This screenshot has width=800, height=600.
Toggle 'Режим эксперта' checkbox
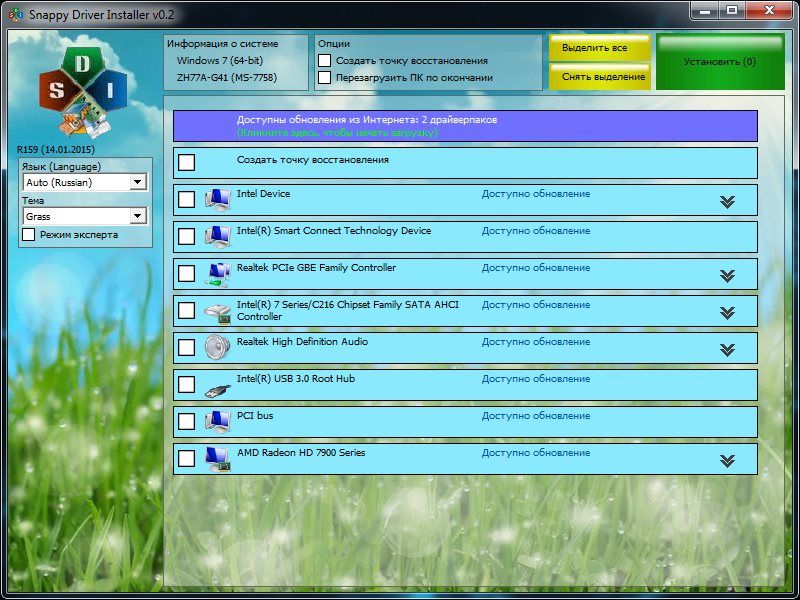pyautogui.click(x=29, y=235)
